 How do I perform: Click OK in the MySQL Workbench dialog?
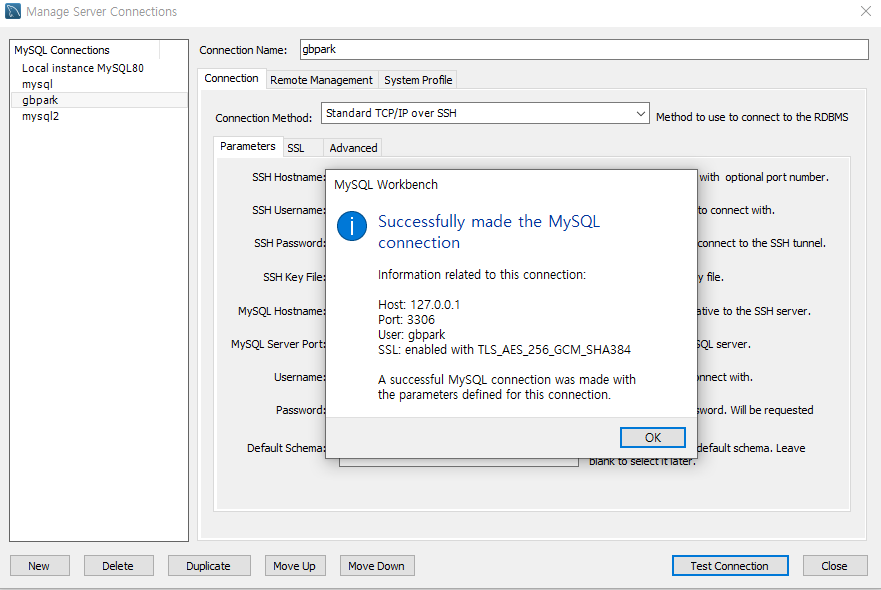coord(652,438)
